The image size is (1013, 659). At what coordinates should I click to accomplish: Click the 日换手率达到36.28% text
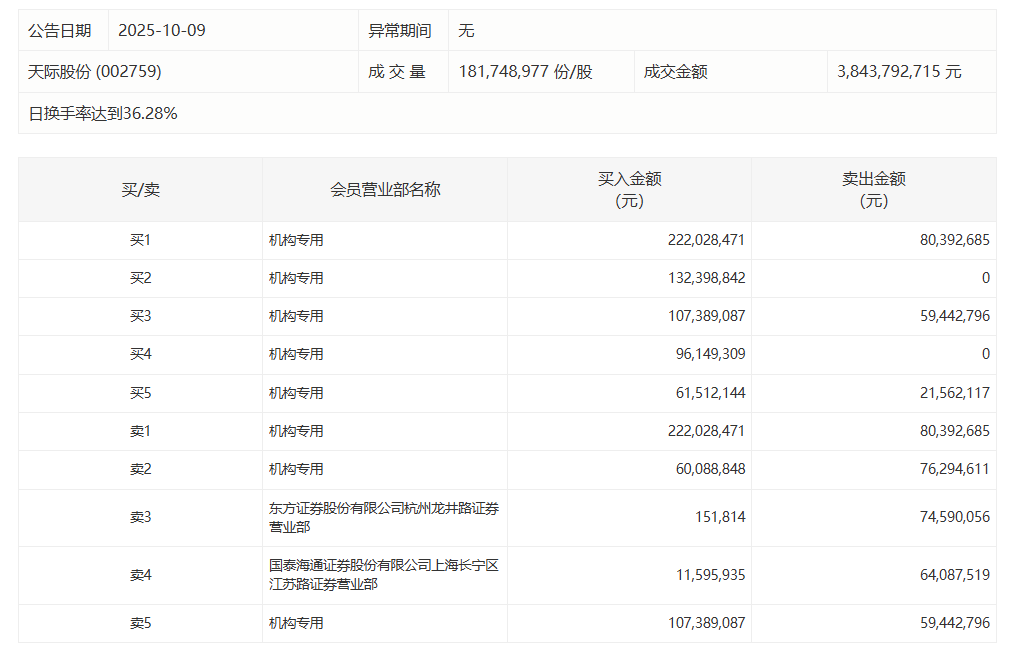103,113
